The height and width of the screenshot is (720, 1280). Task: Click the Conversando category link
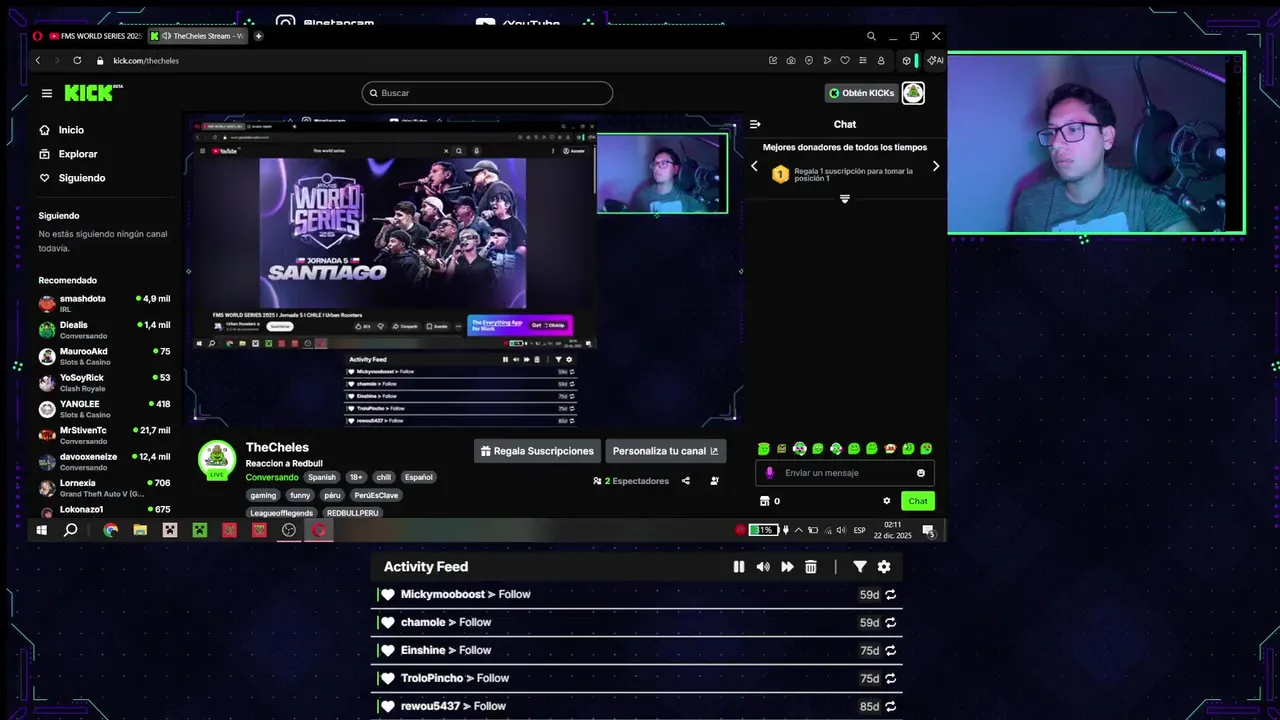pyautogui.click(x=272, y=477)
